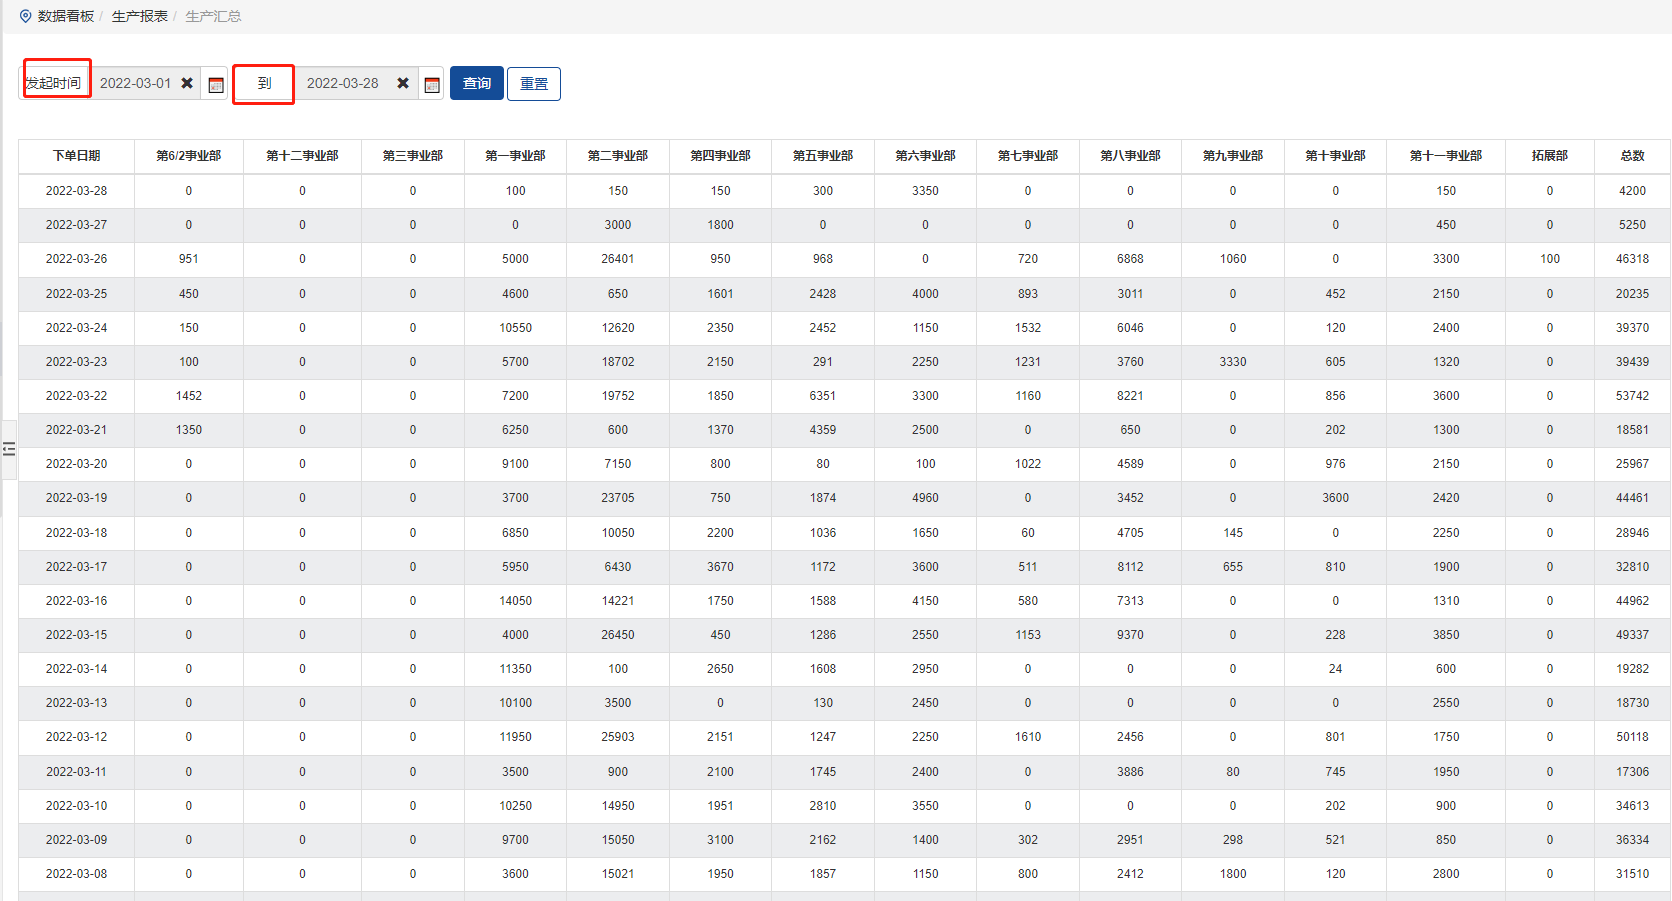Clear the end date 2022-03-28 with the X icon
This screenshot has width=1672, height=901.
pyautogui.click(x=403, y=83)
